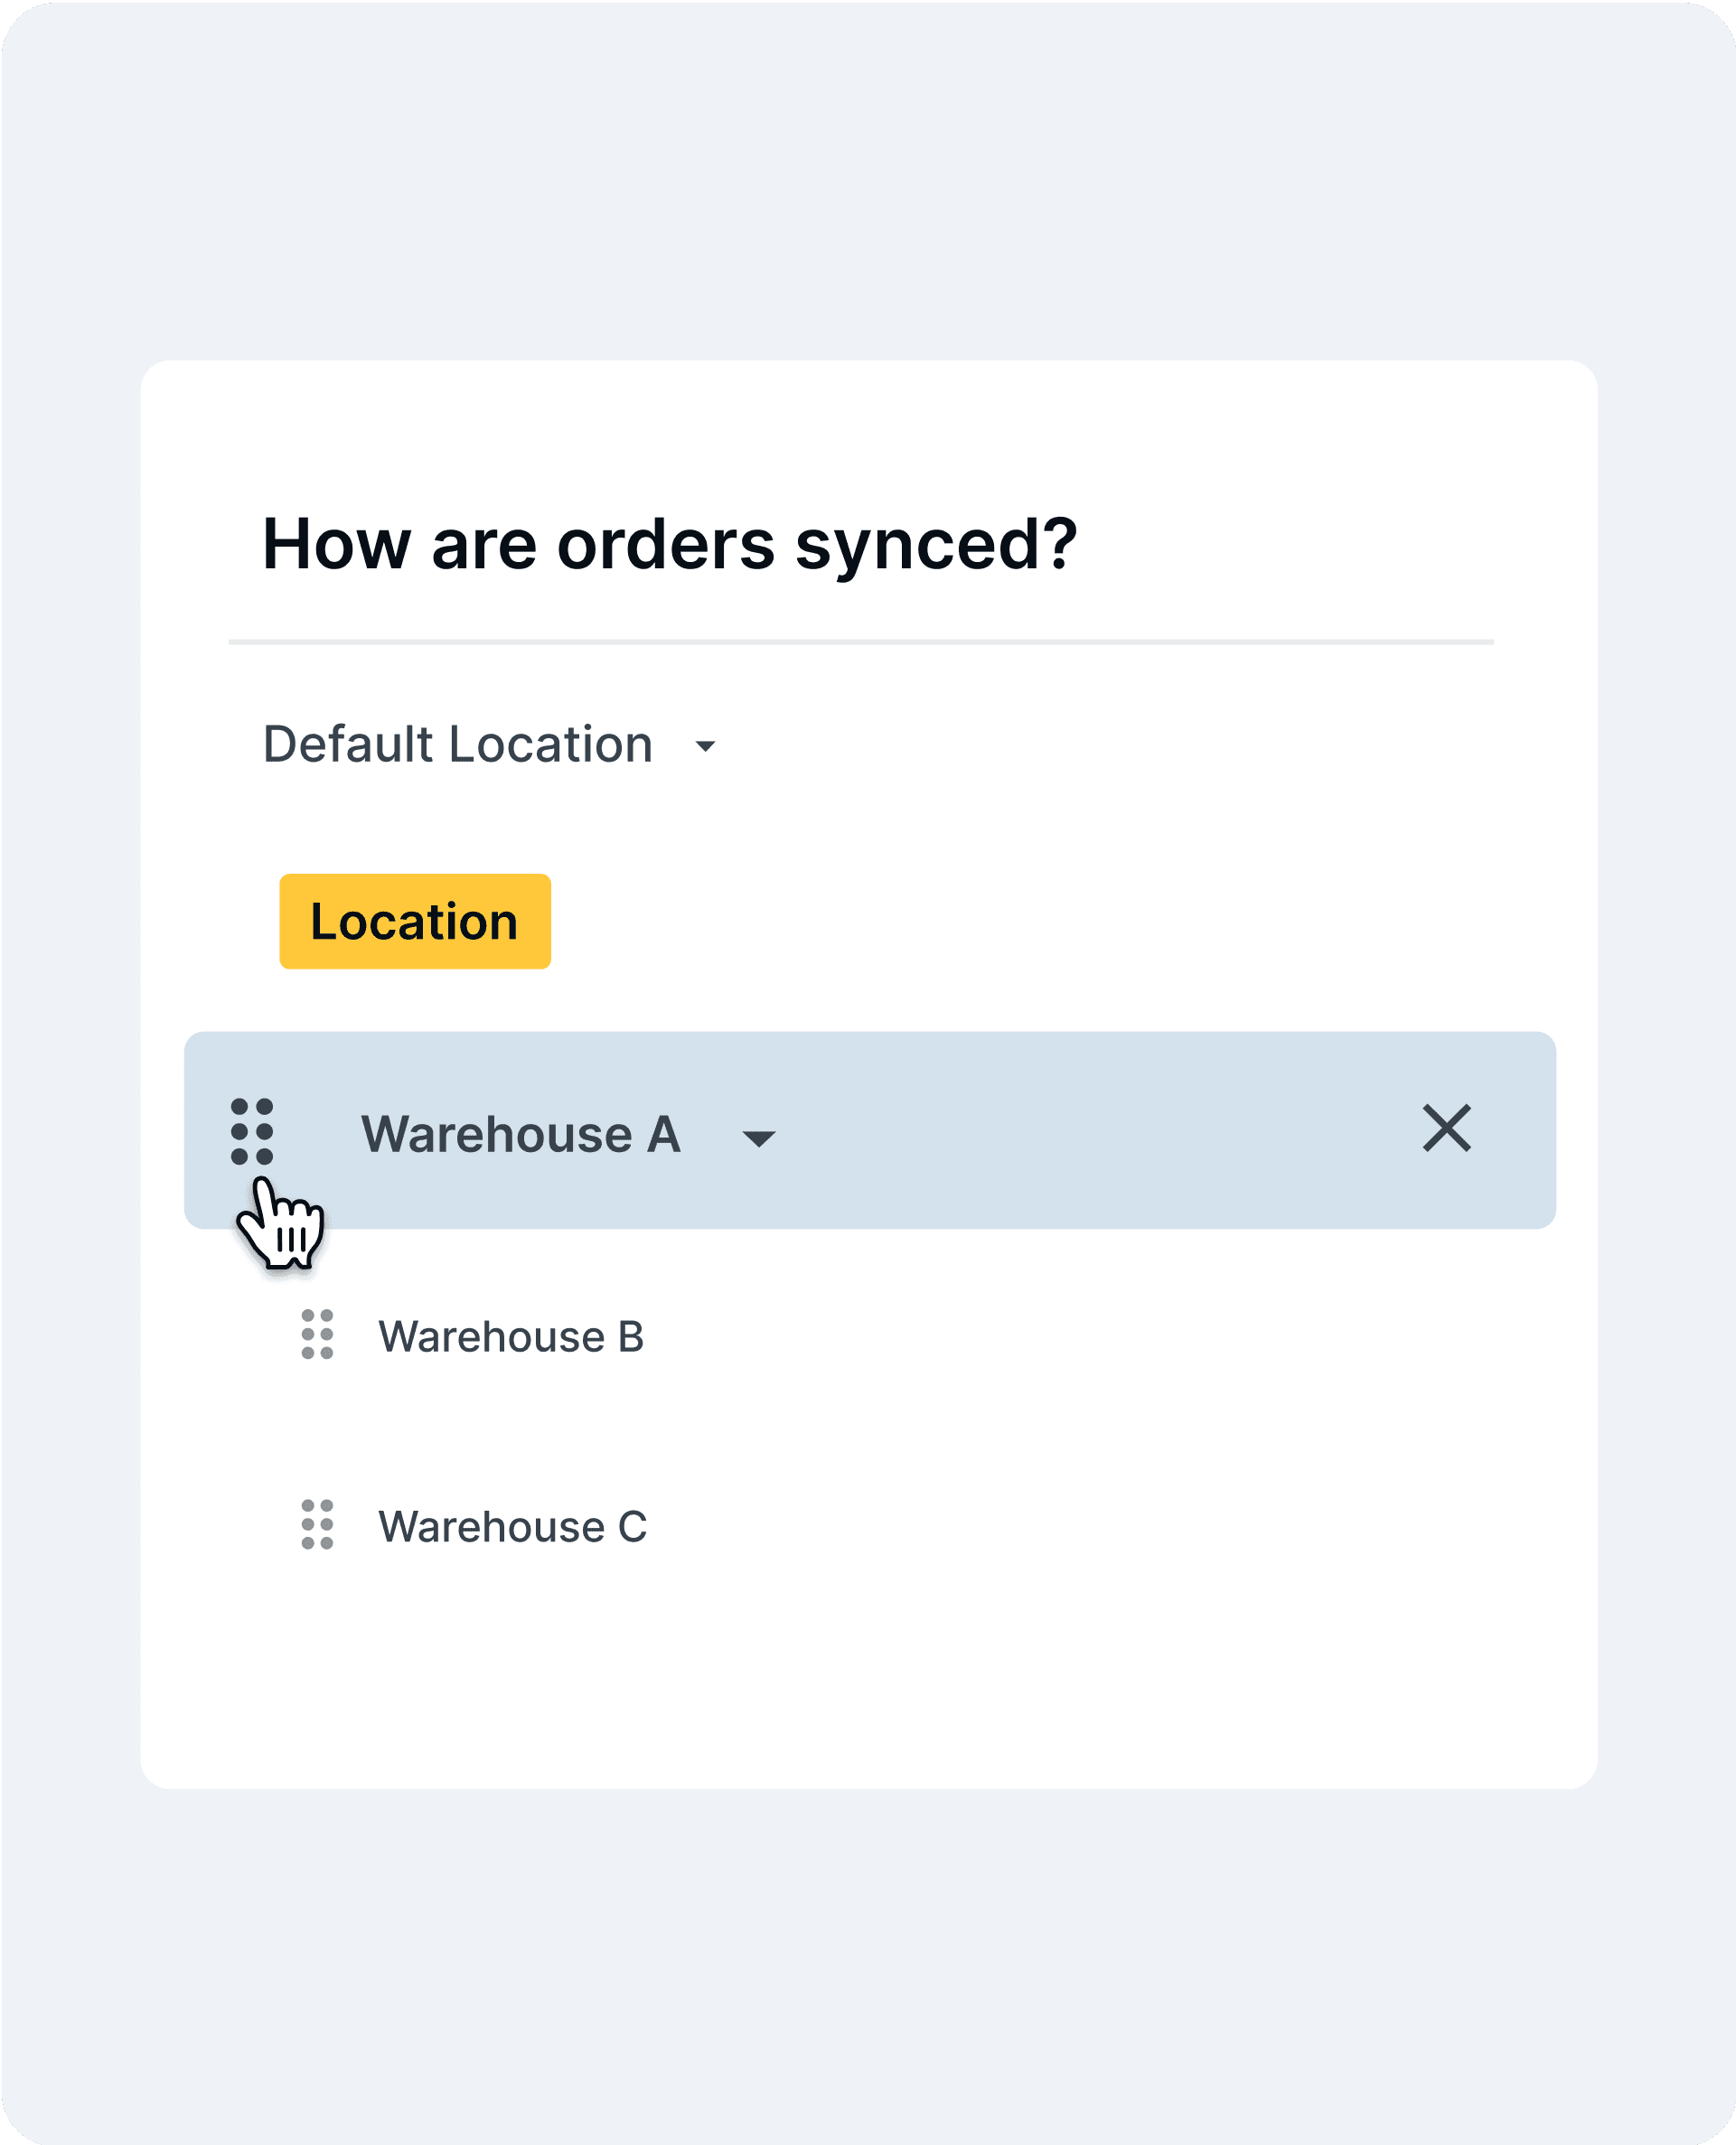The width and height of the screenshot is (1736, 2145).
Task: Select the Warehouse B item
Action: (510, 1336)
